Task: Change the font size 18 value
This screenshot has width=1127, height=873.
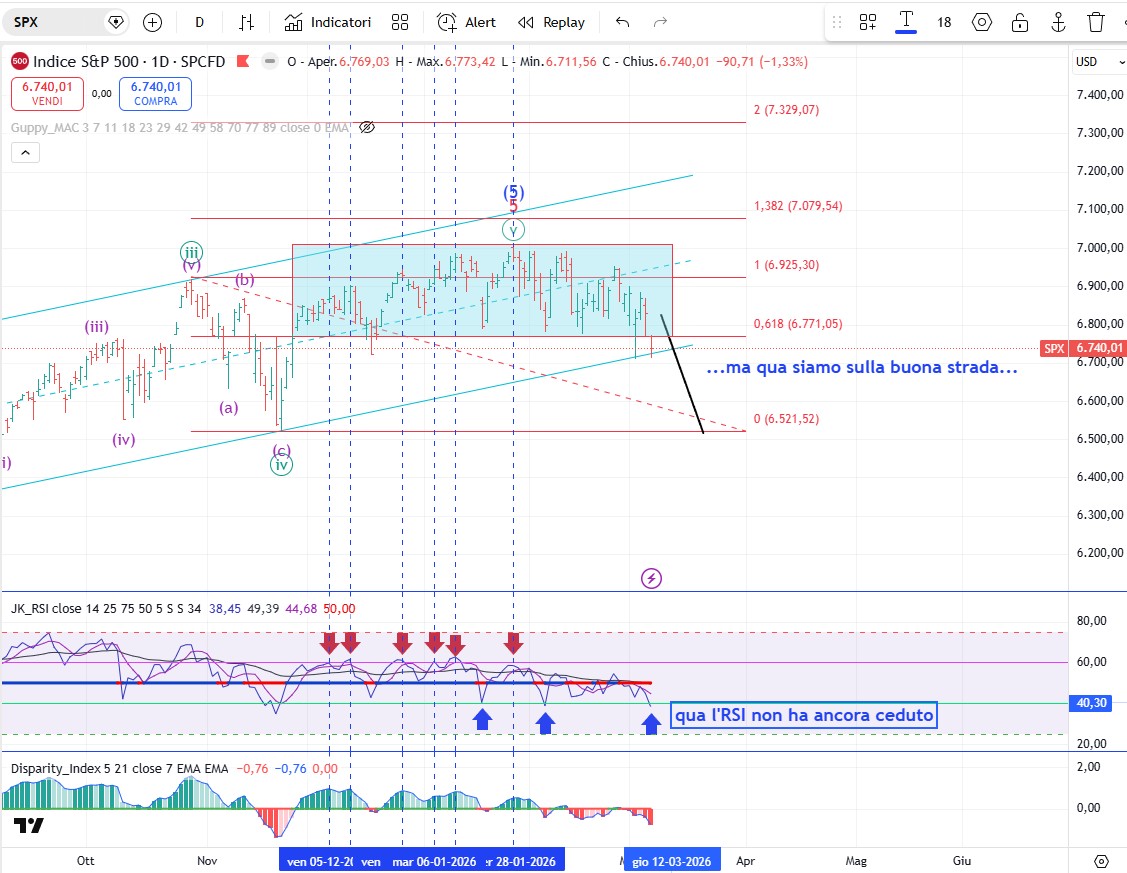Action: click(x=944, y=22)
